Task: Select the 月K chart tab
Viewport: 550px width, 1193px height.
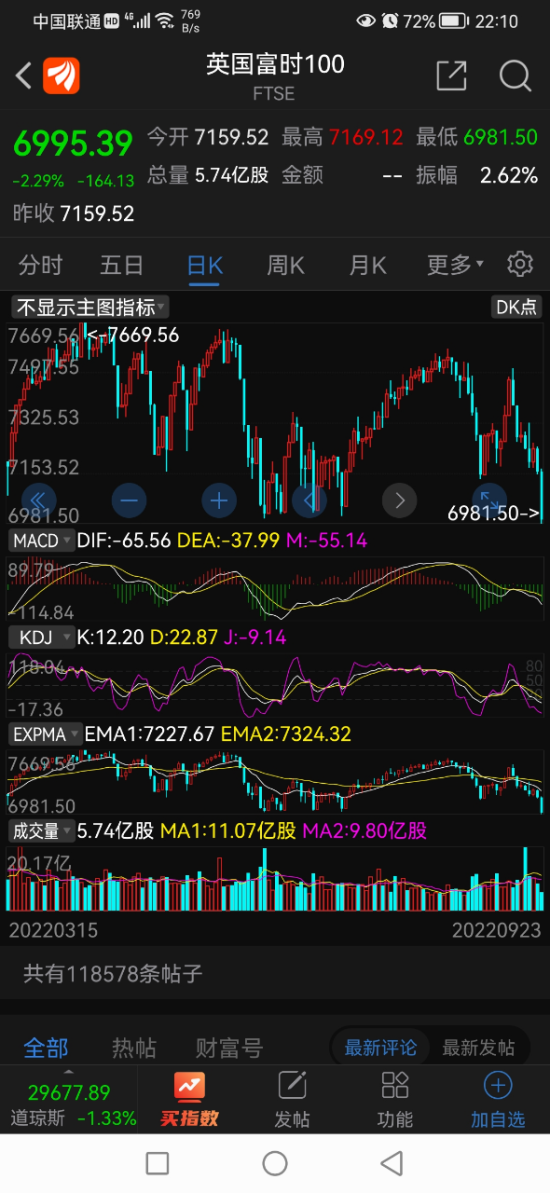Action: click(367, 265)
